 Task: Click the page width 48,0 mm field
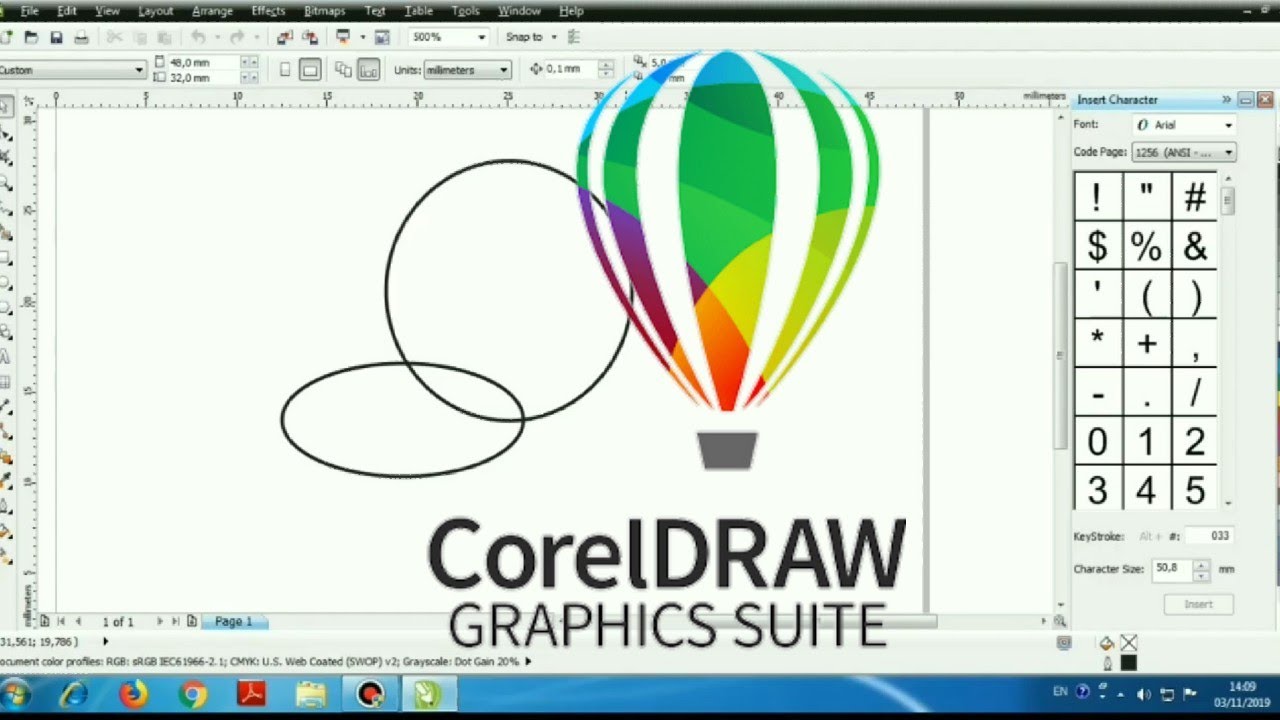click(202, 62)
